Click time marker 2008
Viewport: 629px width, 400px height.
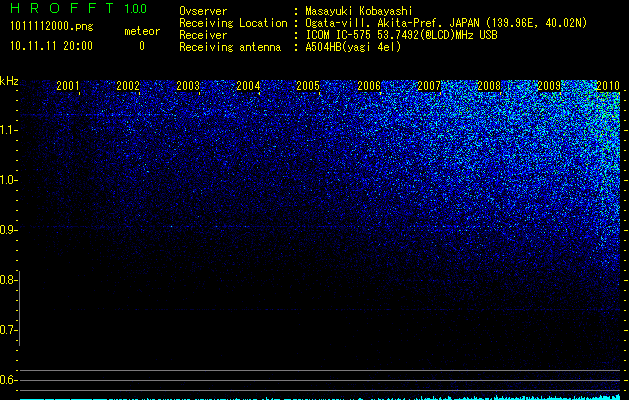[489, 86]
